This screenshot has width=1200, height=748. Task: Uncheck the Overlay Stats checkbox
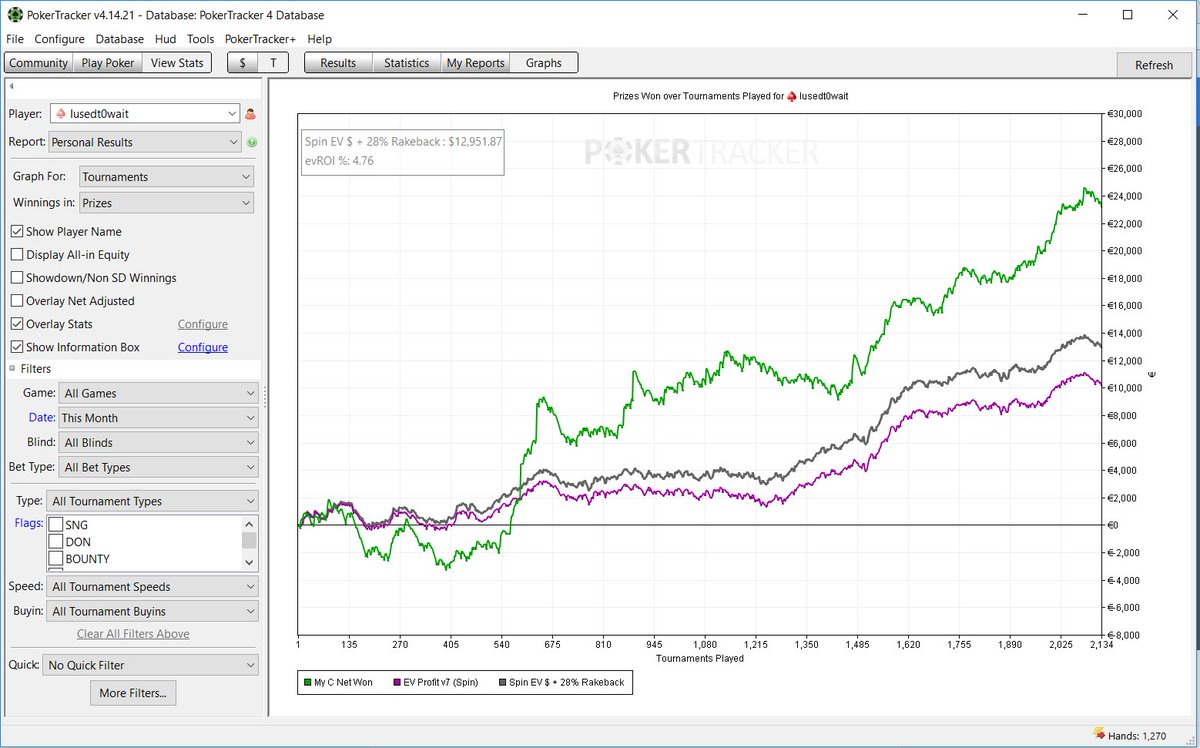(x=17, y=324)
